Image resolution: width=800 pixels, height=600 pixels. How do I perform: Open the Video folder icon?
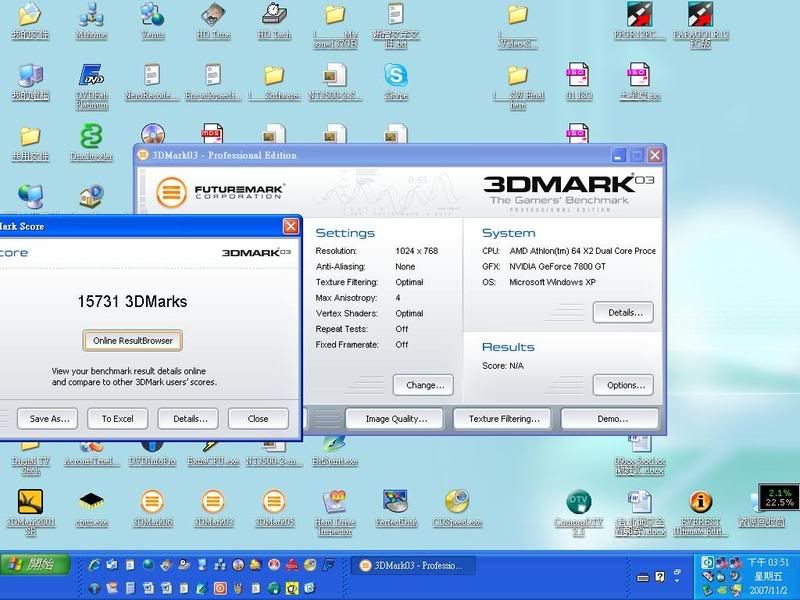(517, 26)
